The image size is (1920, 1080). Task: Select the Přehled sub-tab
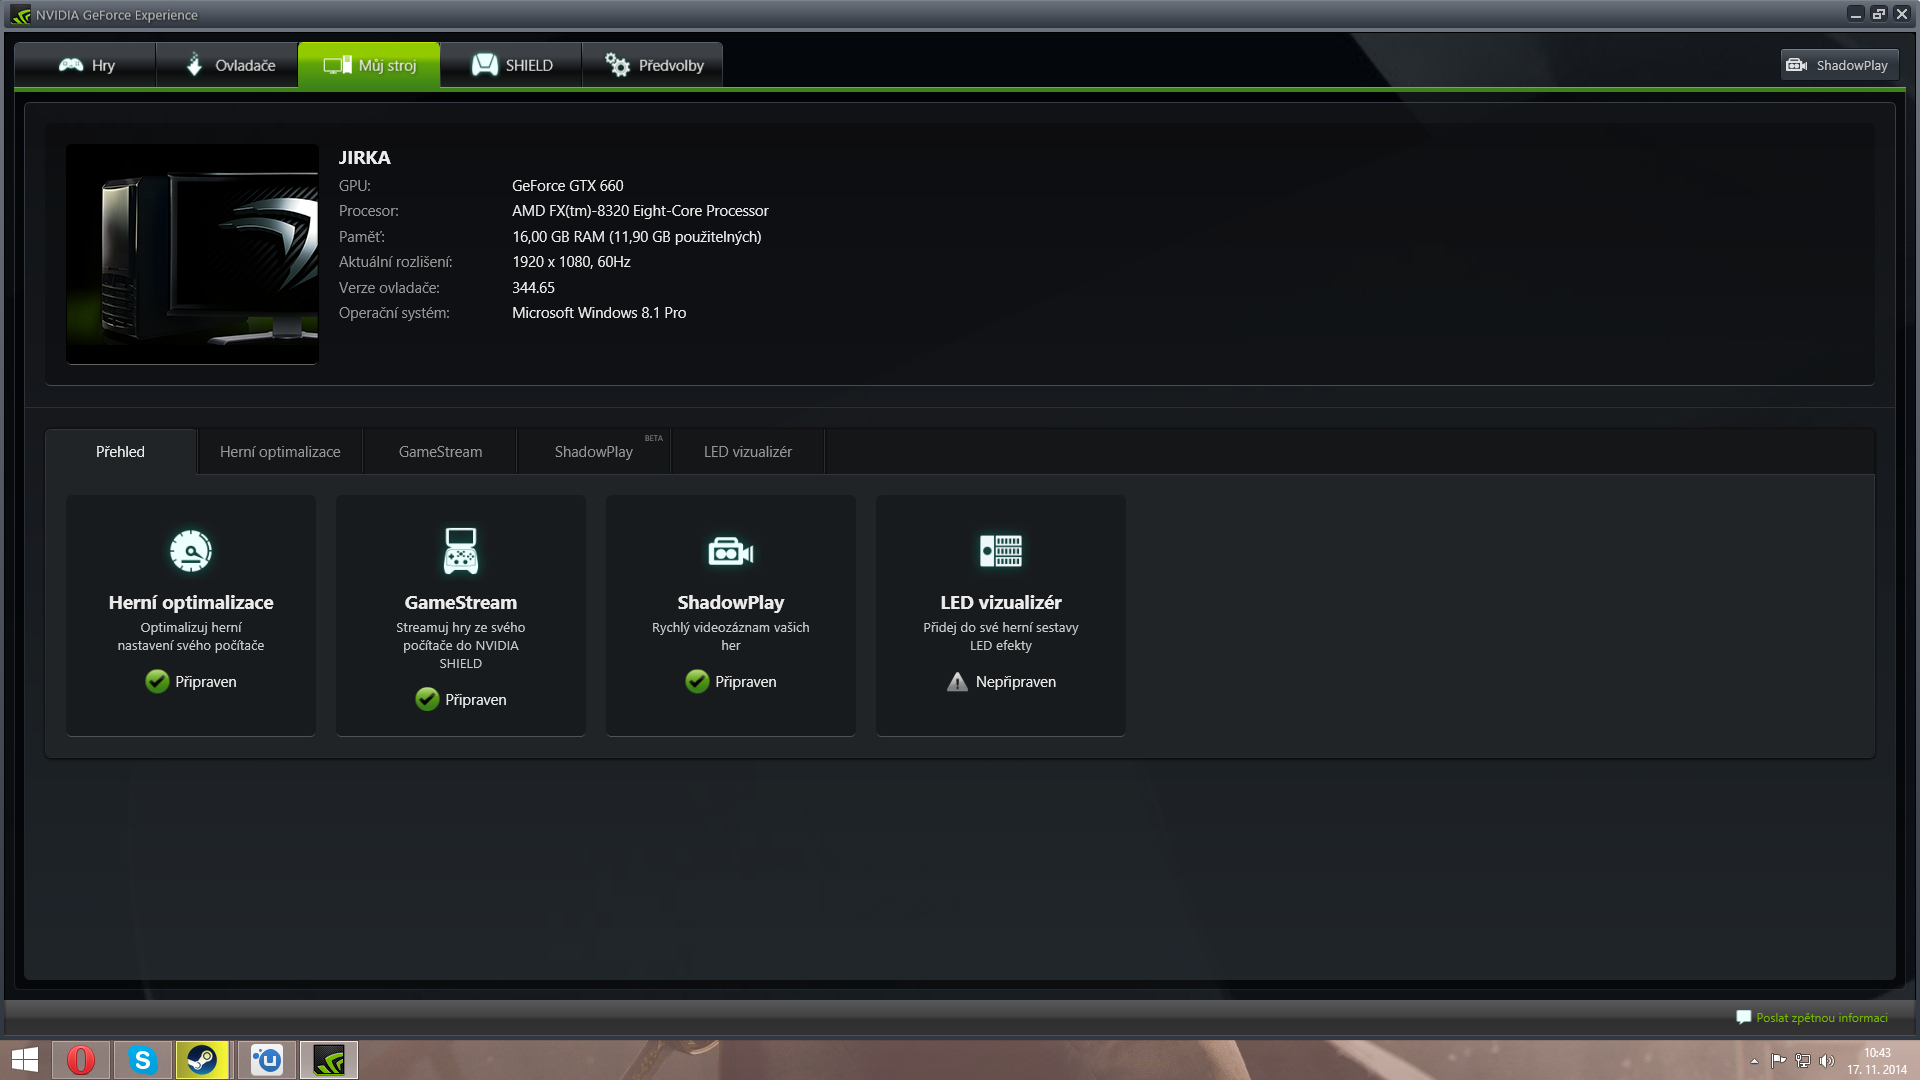point(120,452)
